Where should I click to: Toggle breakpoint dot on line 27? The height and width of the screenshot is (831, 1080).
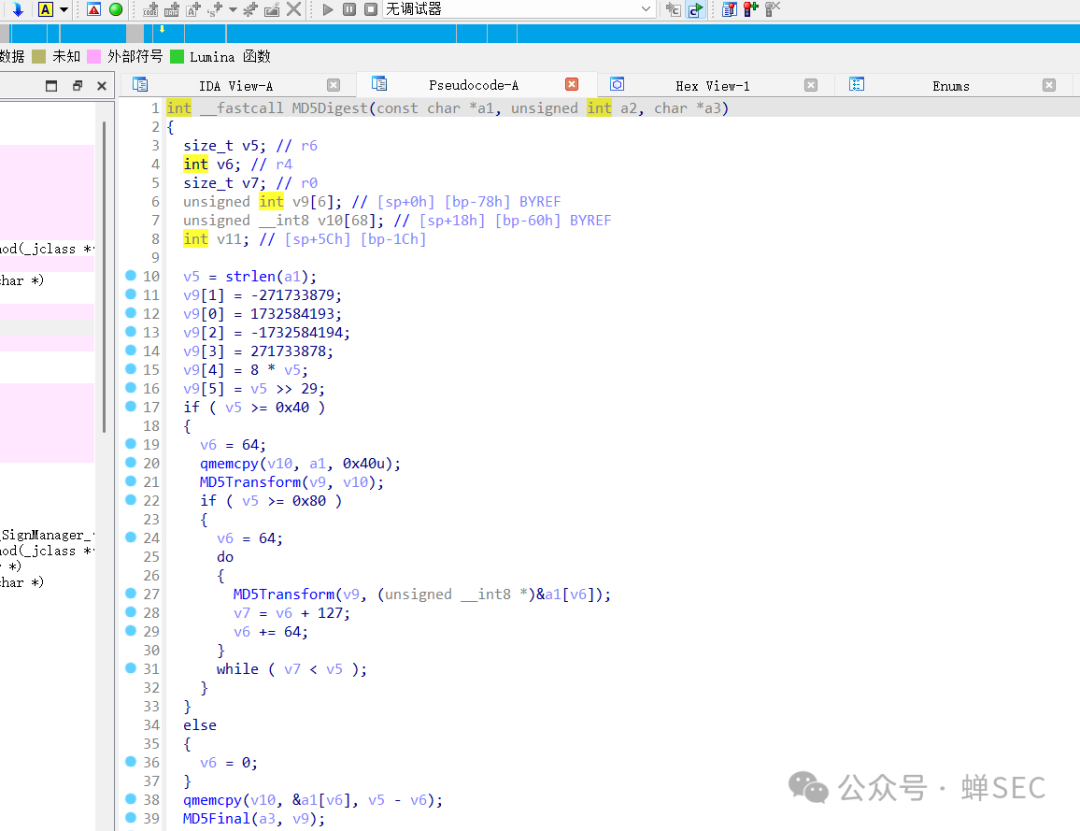(131, 593)
